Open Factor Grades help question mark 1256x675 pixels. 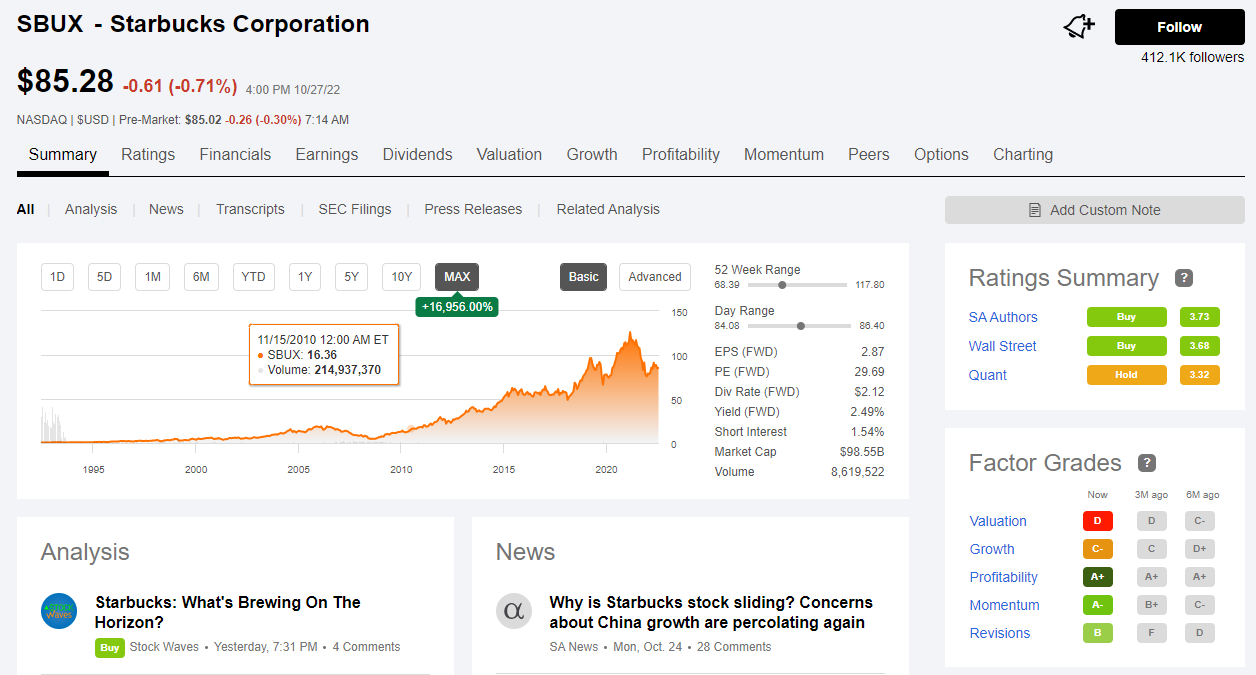(x=1147, y=463)
